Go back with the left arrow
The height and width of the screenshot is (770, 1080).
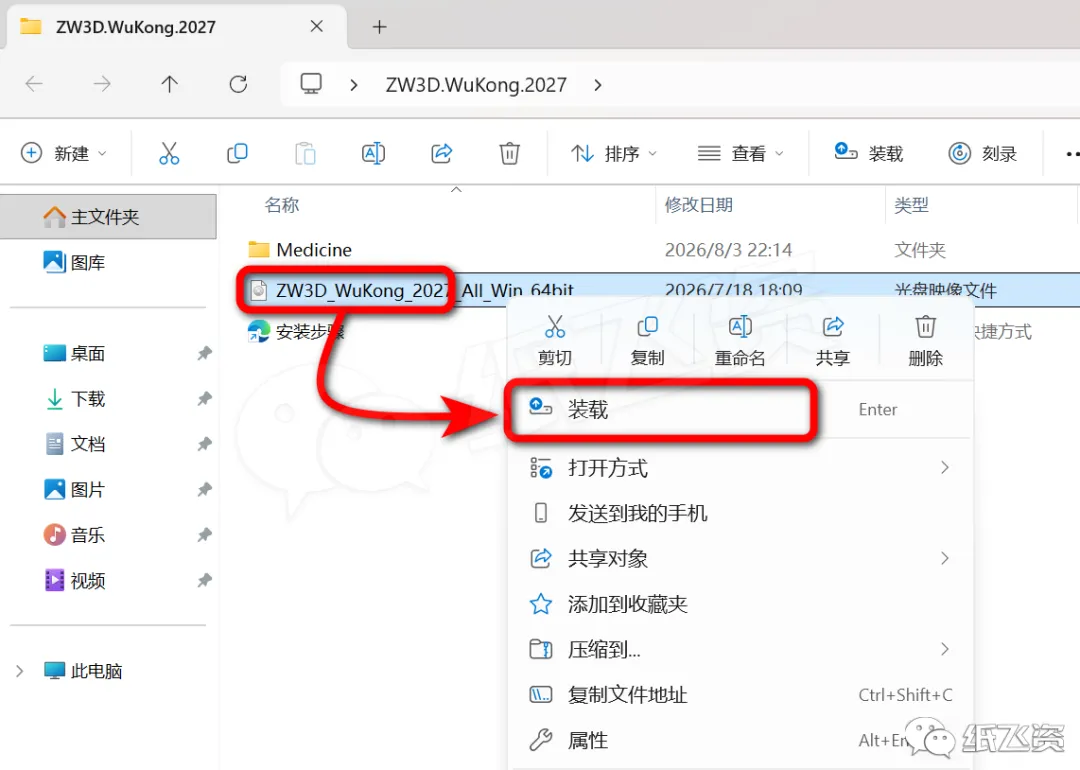click(34, 84)
